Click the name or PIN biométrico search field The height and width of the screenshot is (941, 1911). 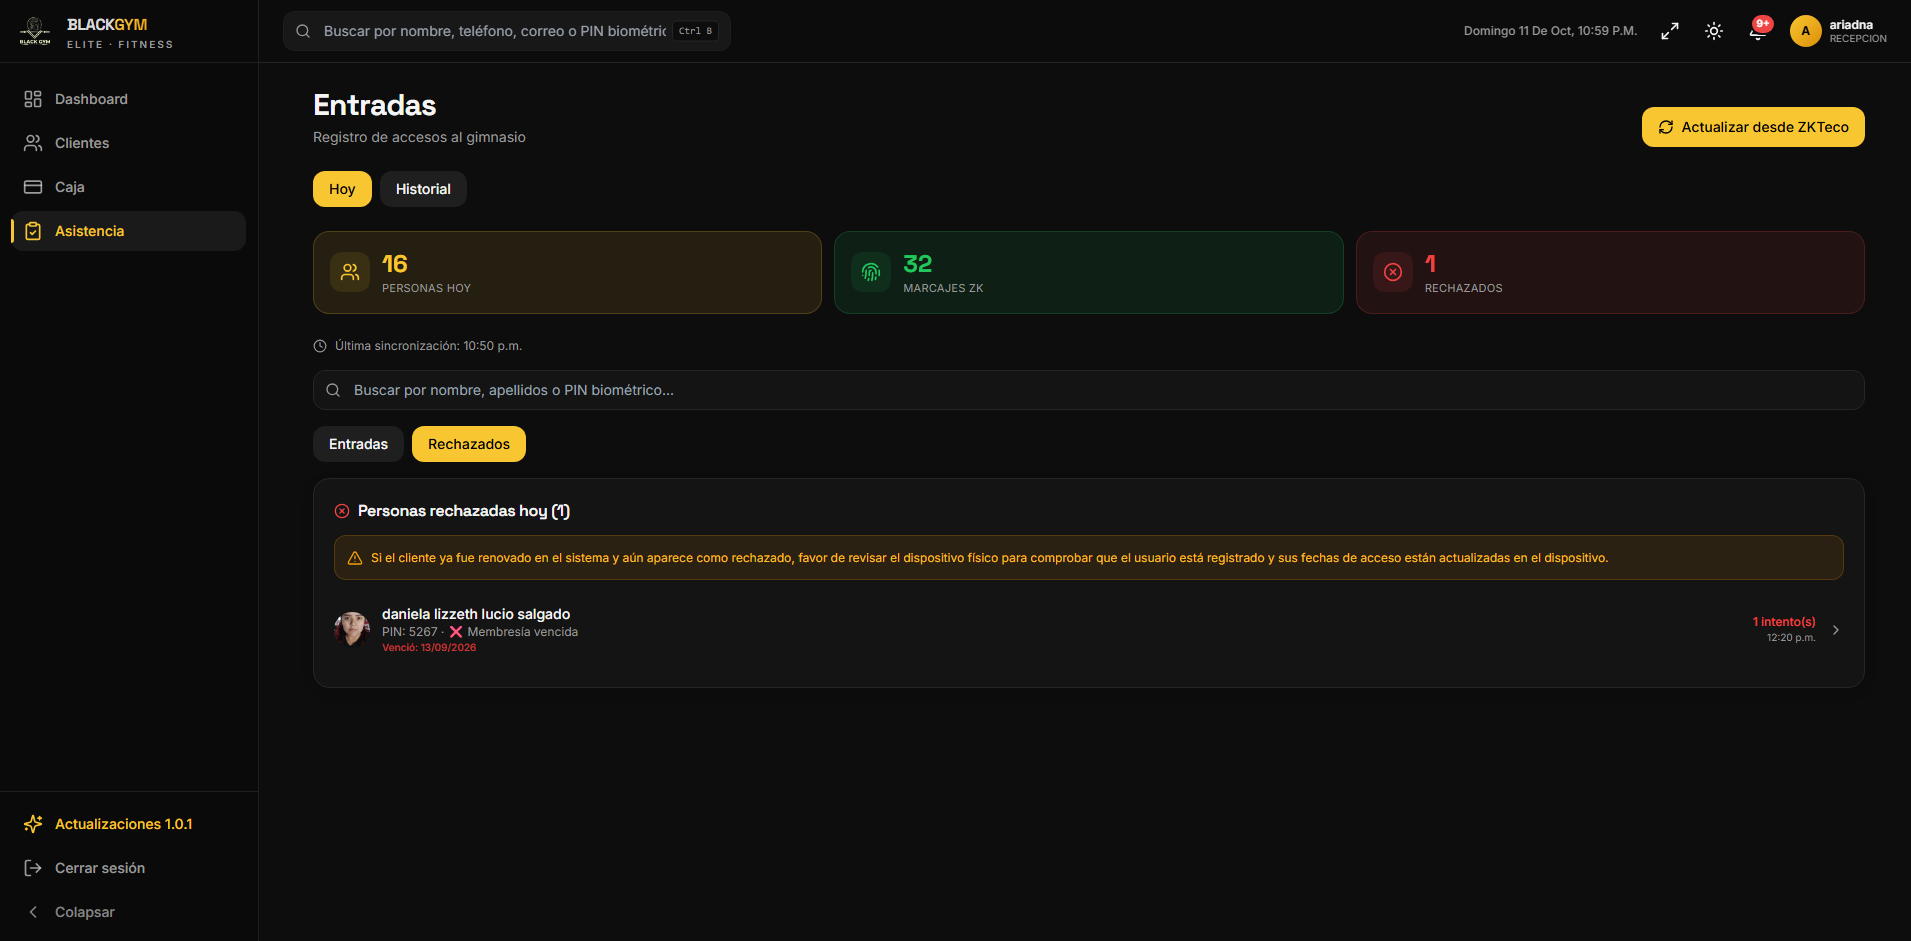tap(1088, 390)
